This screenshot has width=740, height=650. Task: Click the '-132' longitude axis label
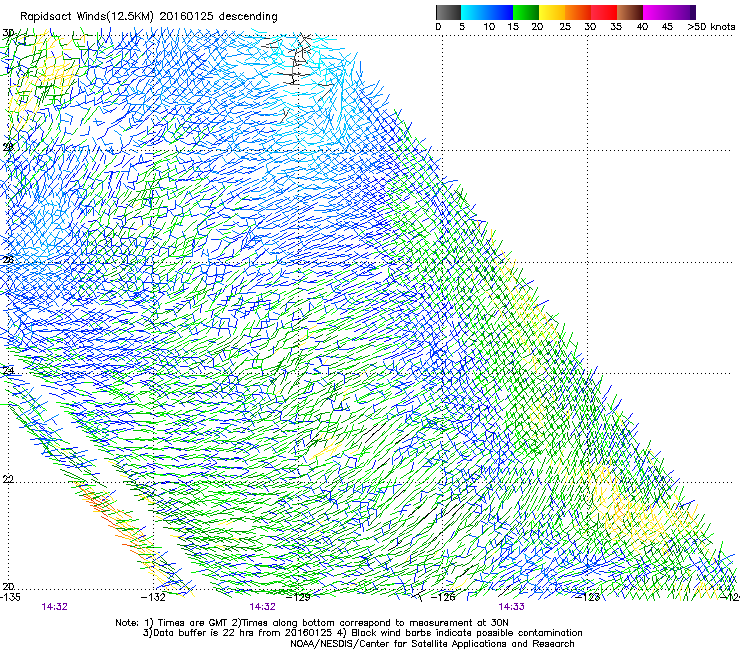click(153, 597)
